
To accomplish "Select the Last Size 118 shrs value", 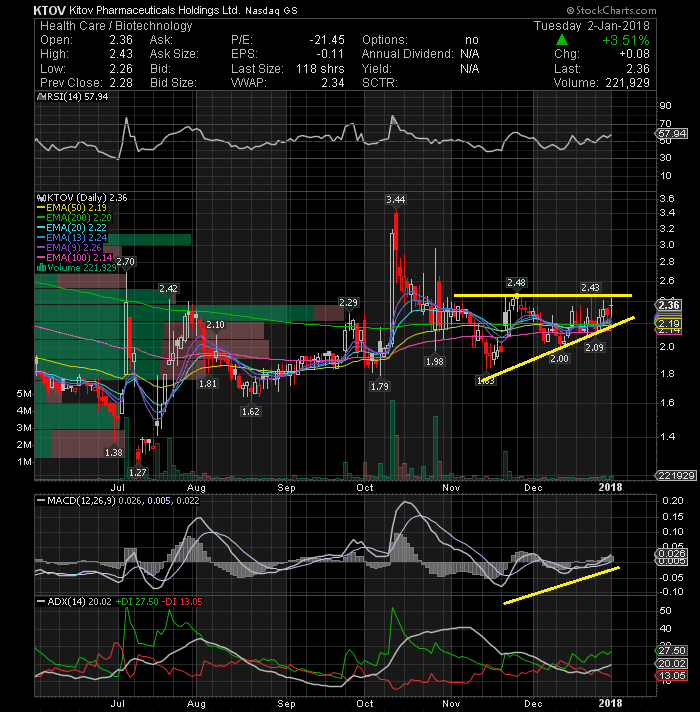I will click(x=320, y=69).
